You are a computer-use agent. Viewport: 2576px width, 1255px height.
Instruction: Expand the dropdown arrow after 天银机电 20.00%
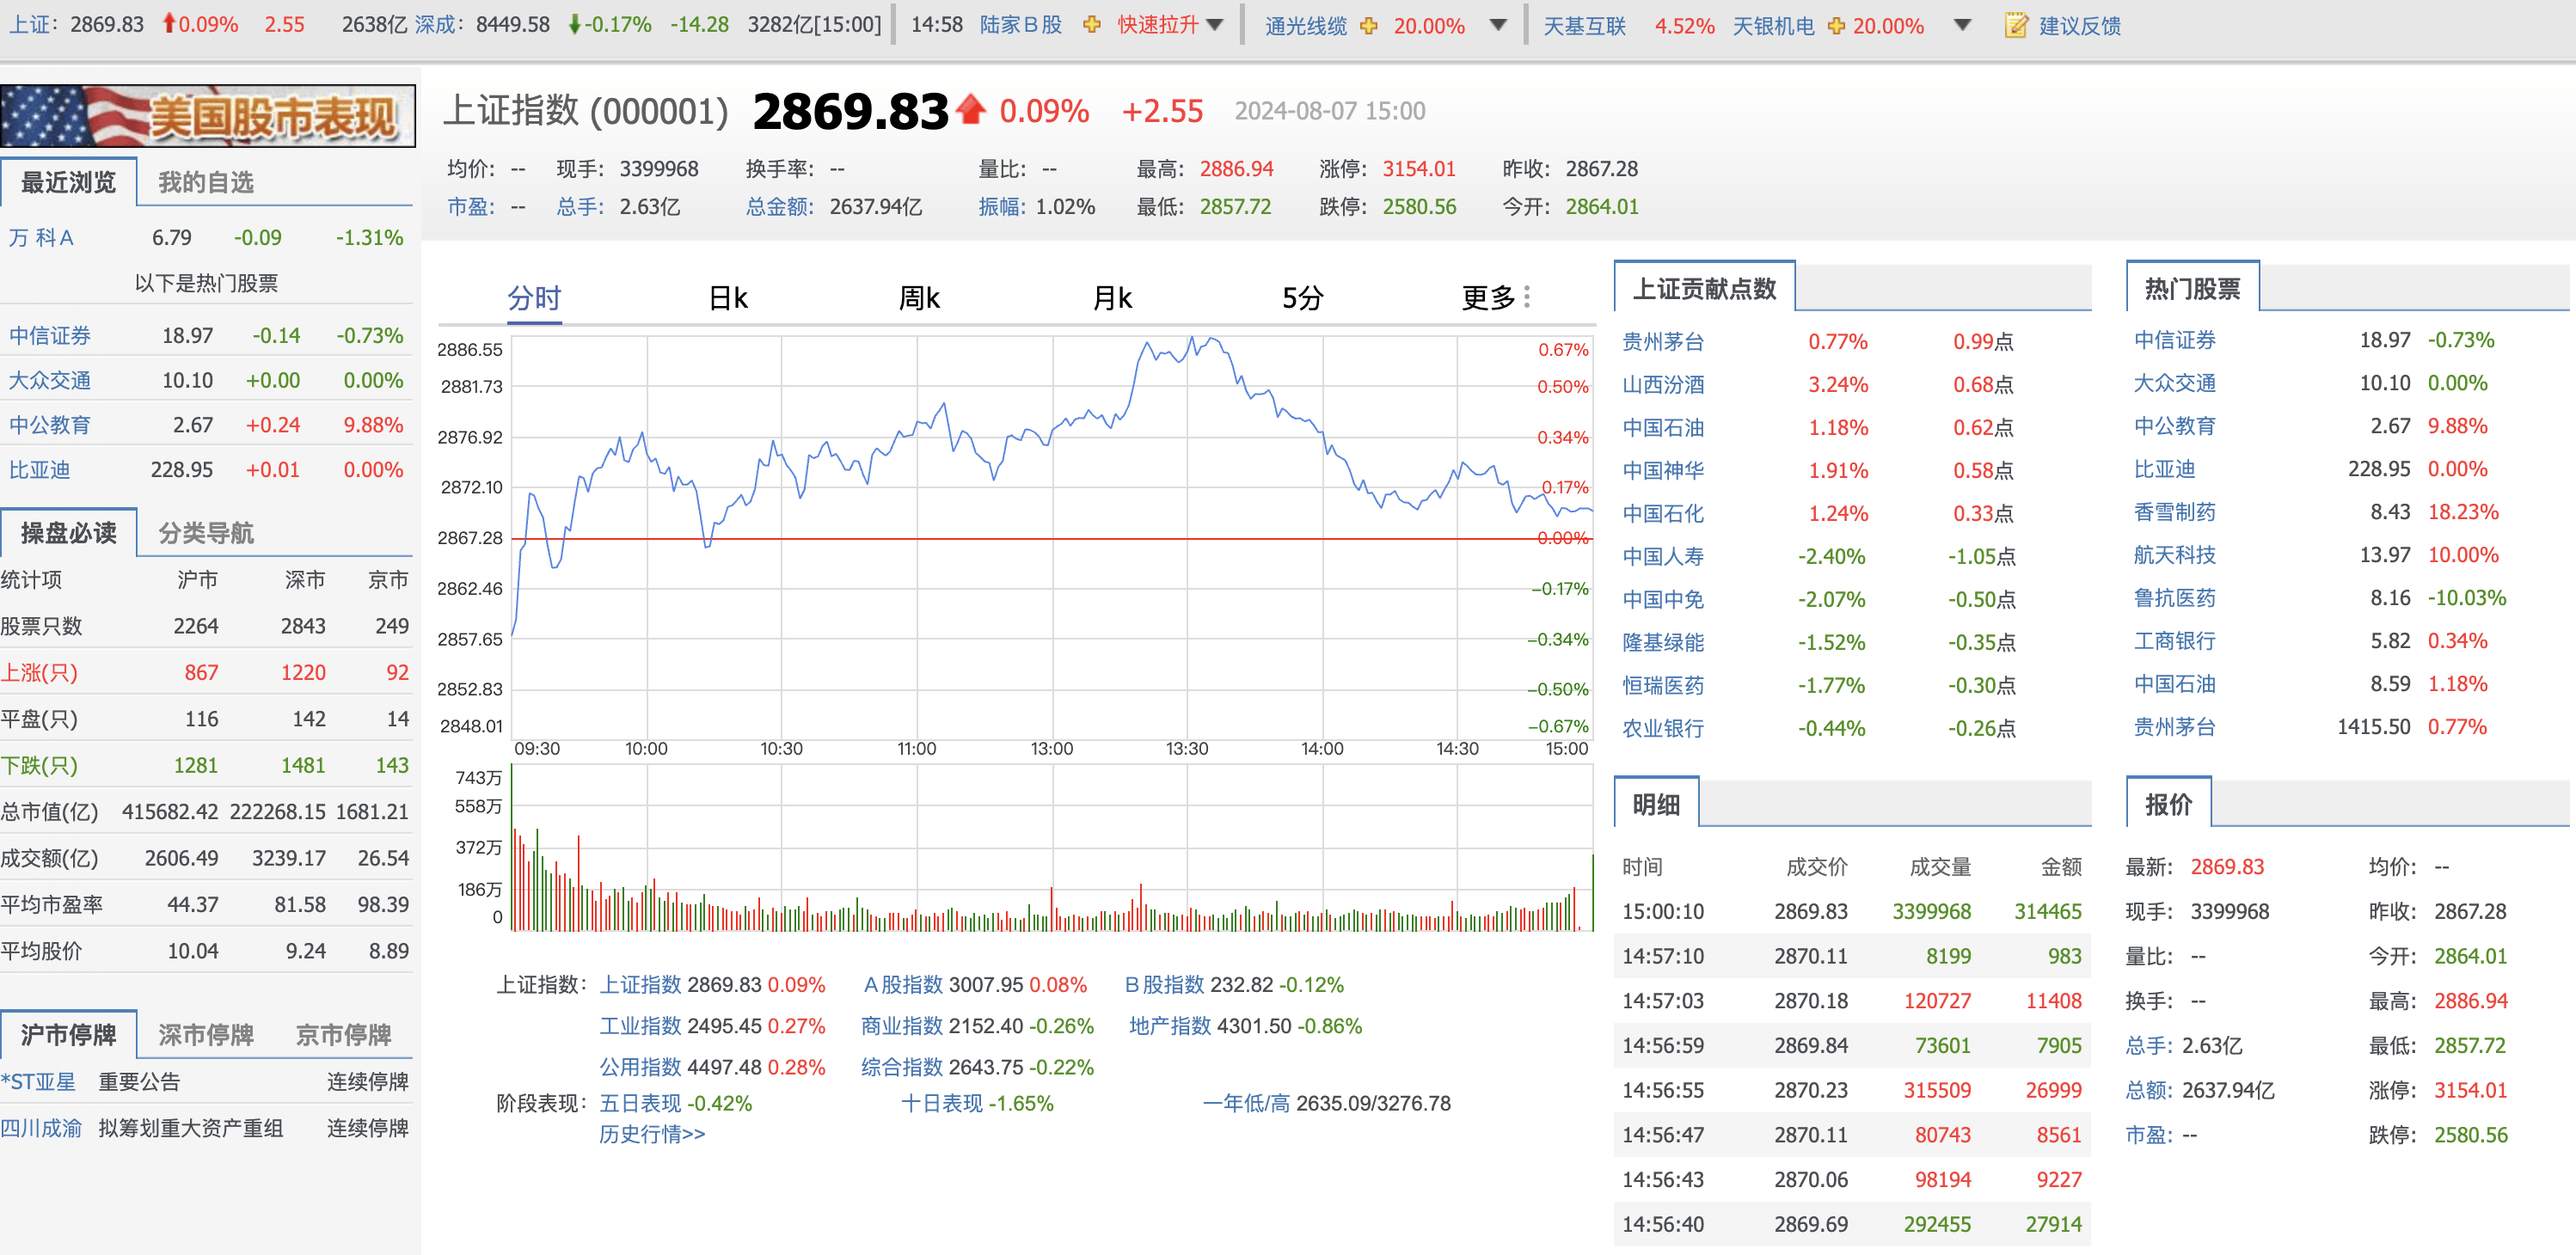click(1962, 25)
